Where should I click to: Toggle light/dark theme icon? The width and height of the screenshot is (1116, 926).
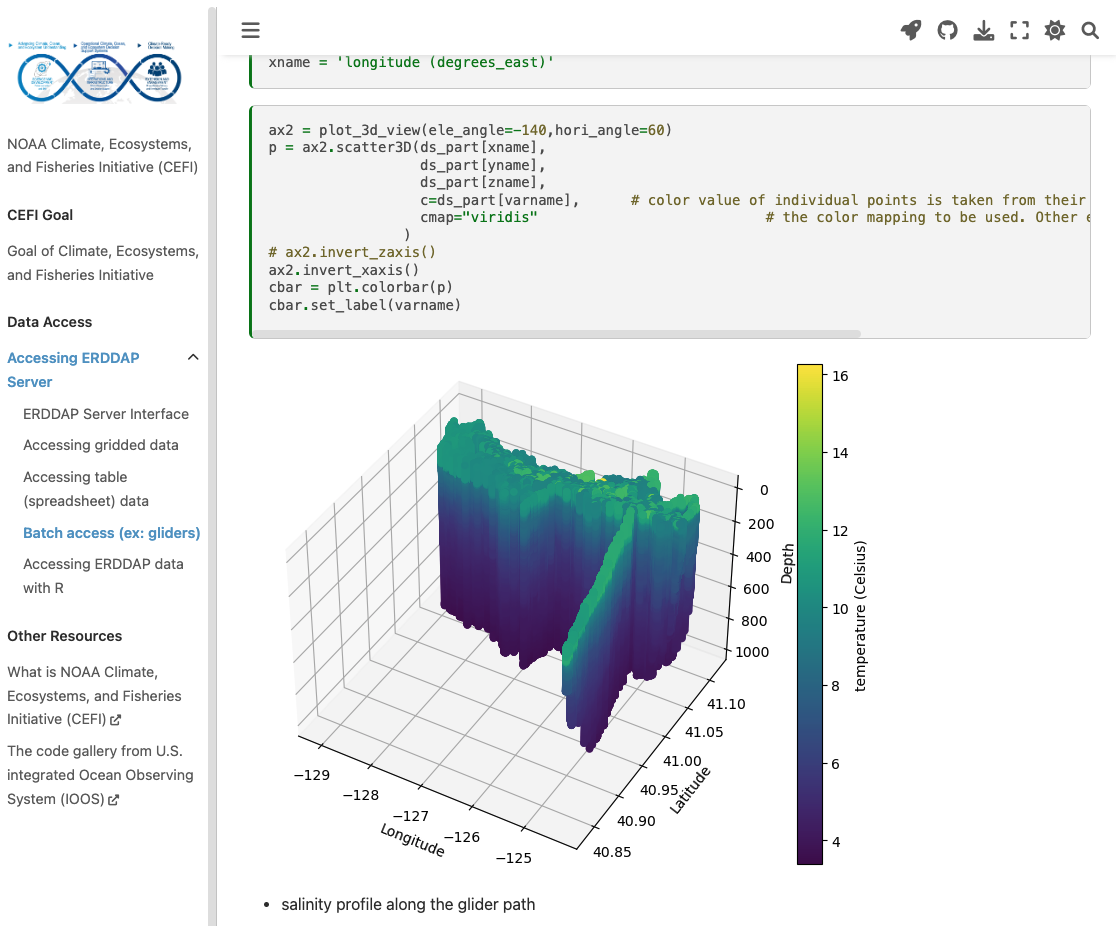click(1055, 30)
